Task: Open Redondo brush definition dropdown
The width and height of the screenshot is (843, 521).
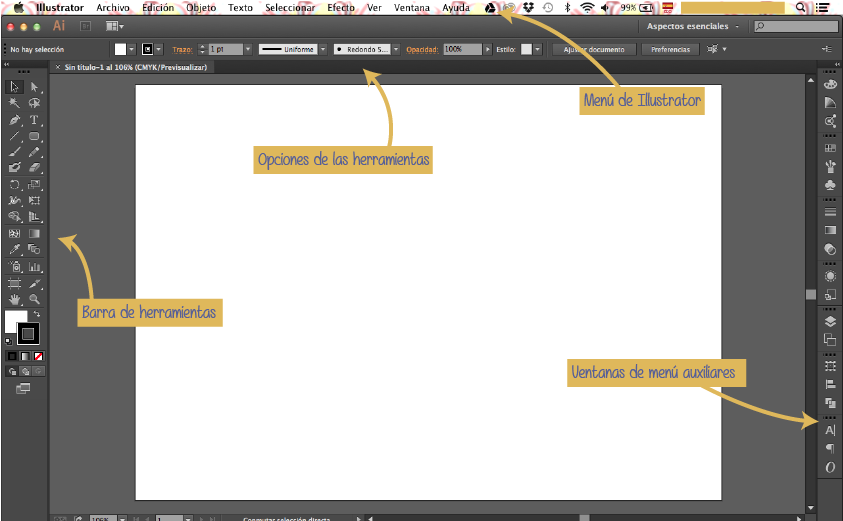Action: coord(396,49)
